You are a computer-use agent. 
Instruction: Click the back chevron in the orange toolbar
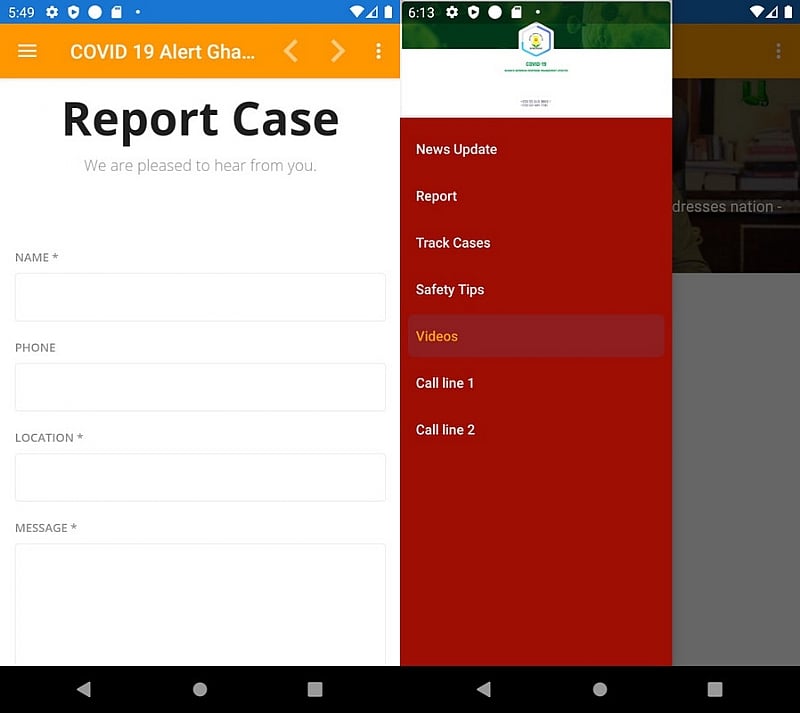click(x=291, y=51)
